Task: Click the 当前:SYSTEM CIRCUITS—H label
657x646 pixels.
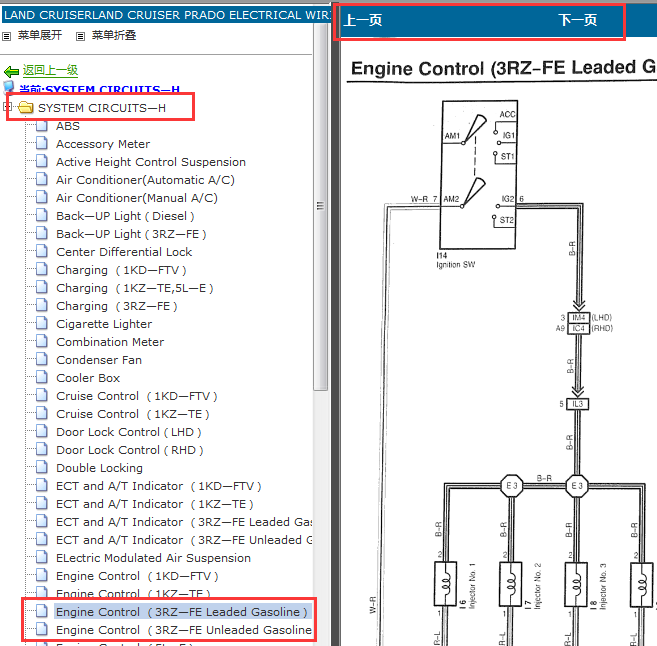Action: click(99, 89)
